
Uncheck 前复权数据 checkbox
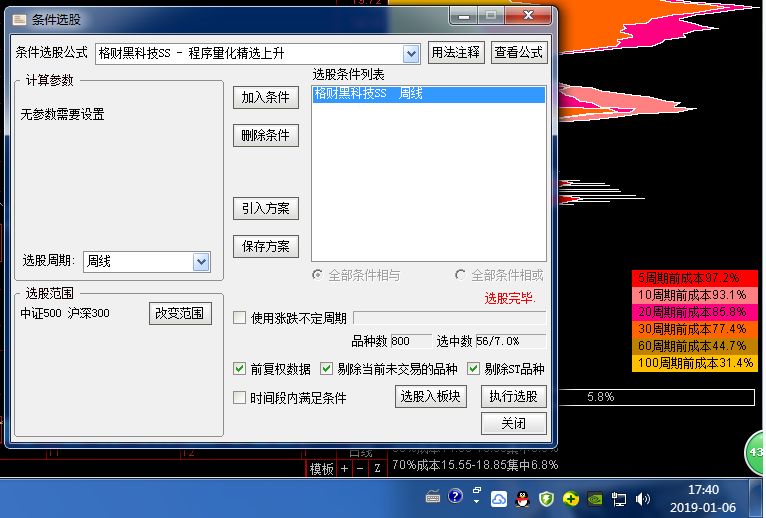click(239, 368)
